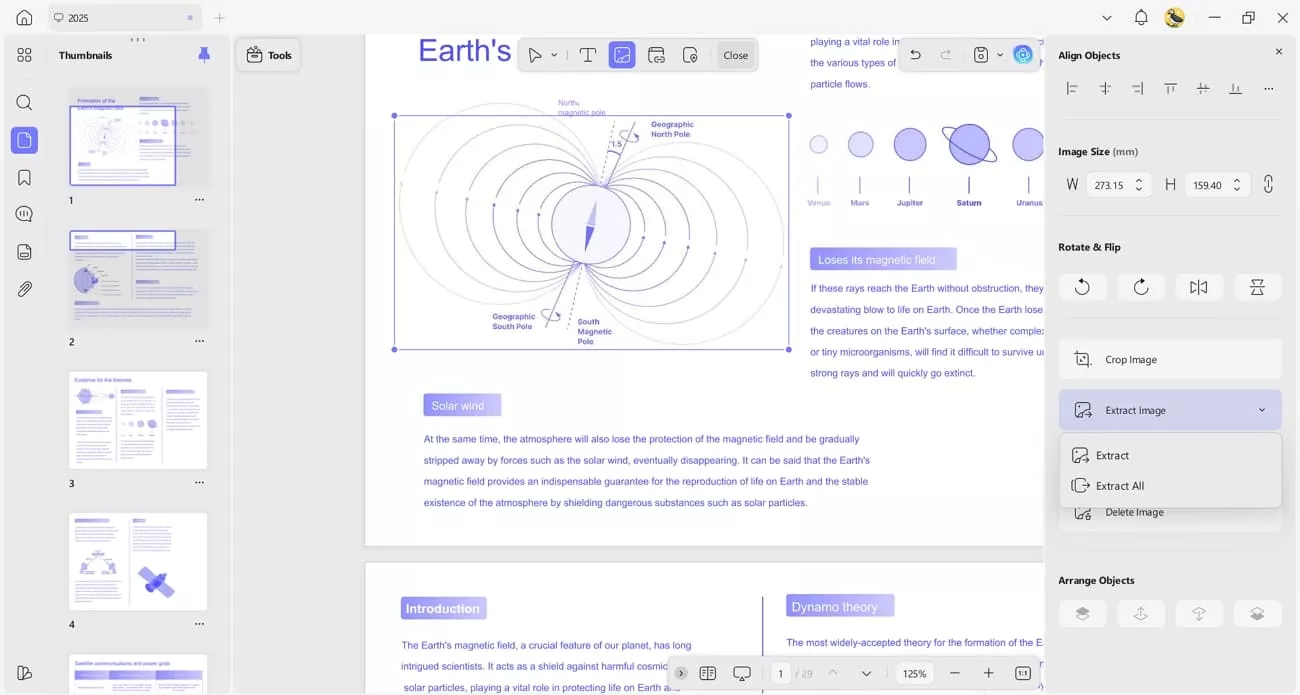1300x695 pixels.
Task: Click the page number field
Action: (x=780, y=674)
